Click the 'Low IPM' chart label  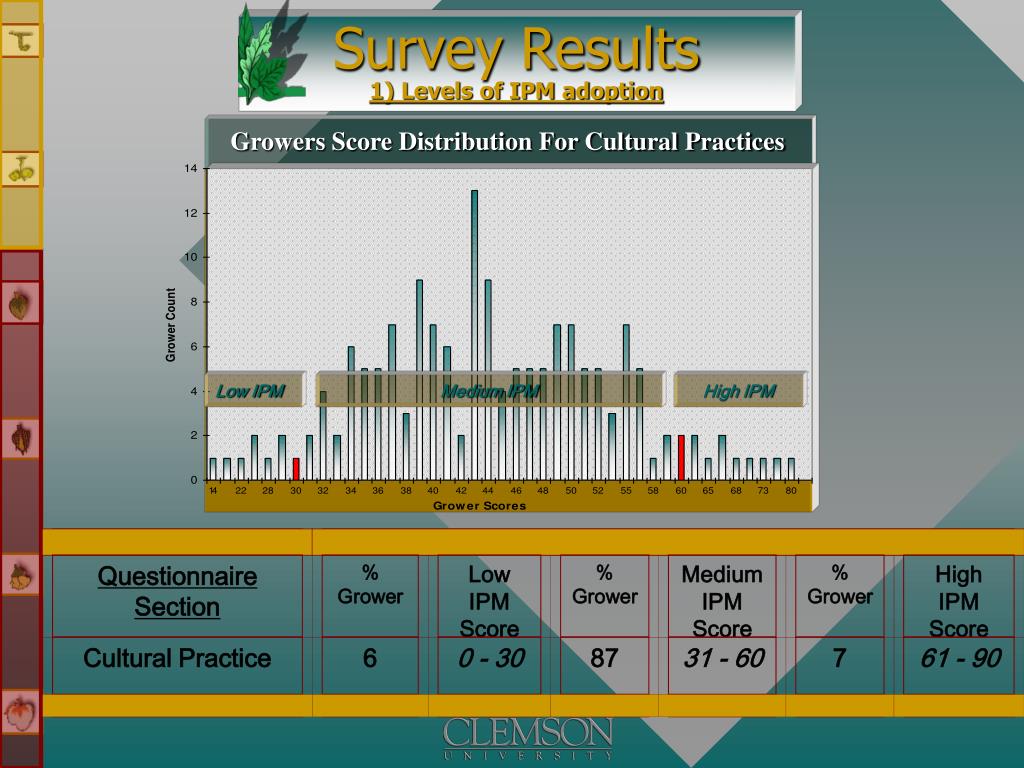coord(250,391)
